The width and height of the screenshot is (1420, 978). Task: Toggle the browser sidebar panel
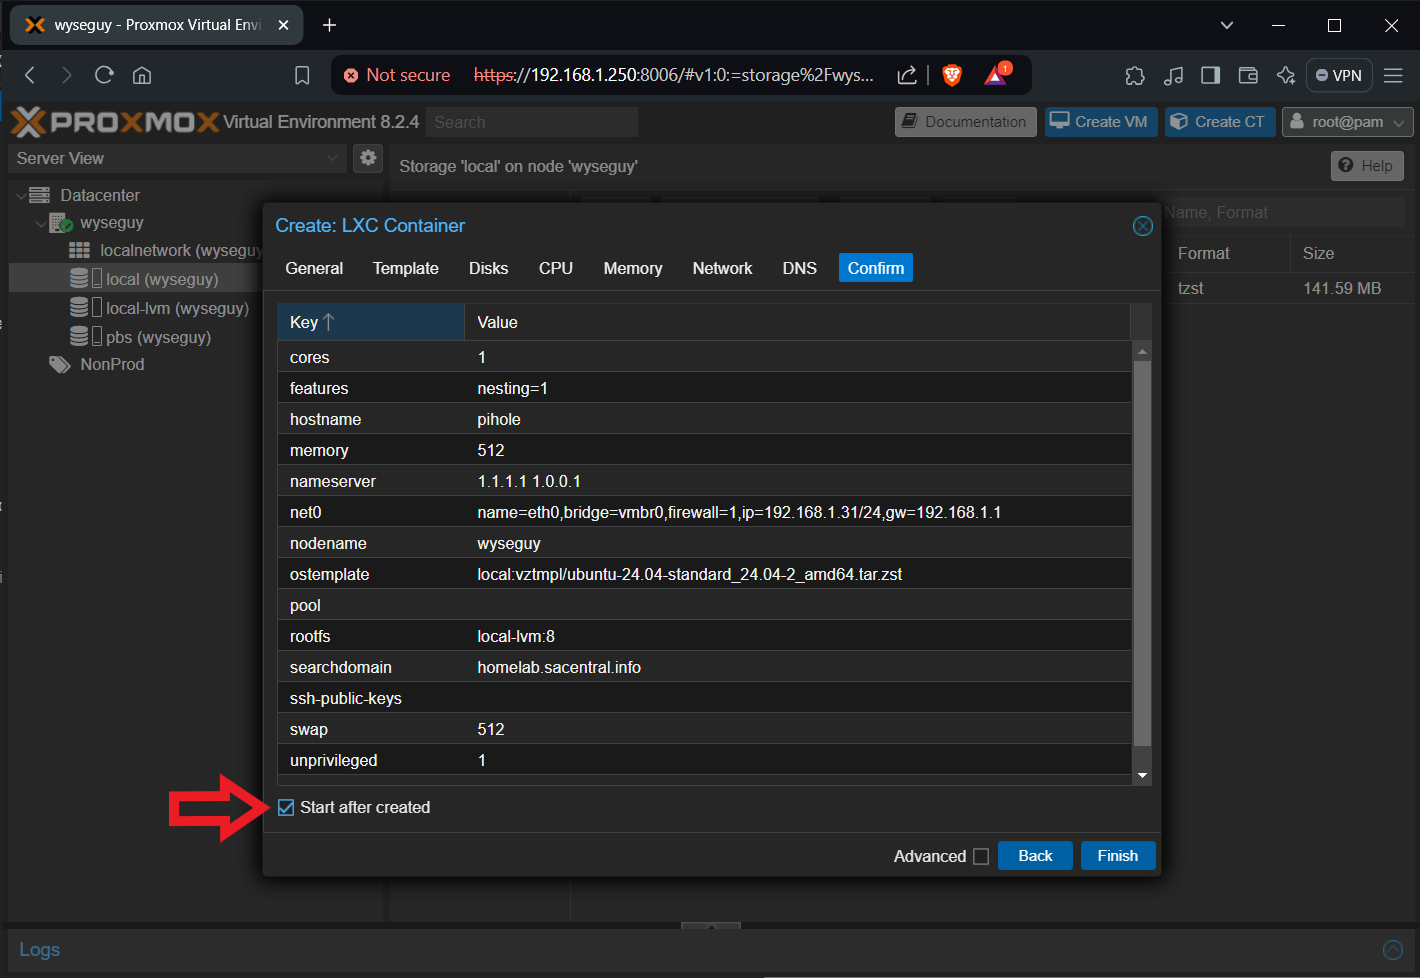pos(1210,75)
